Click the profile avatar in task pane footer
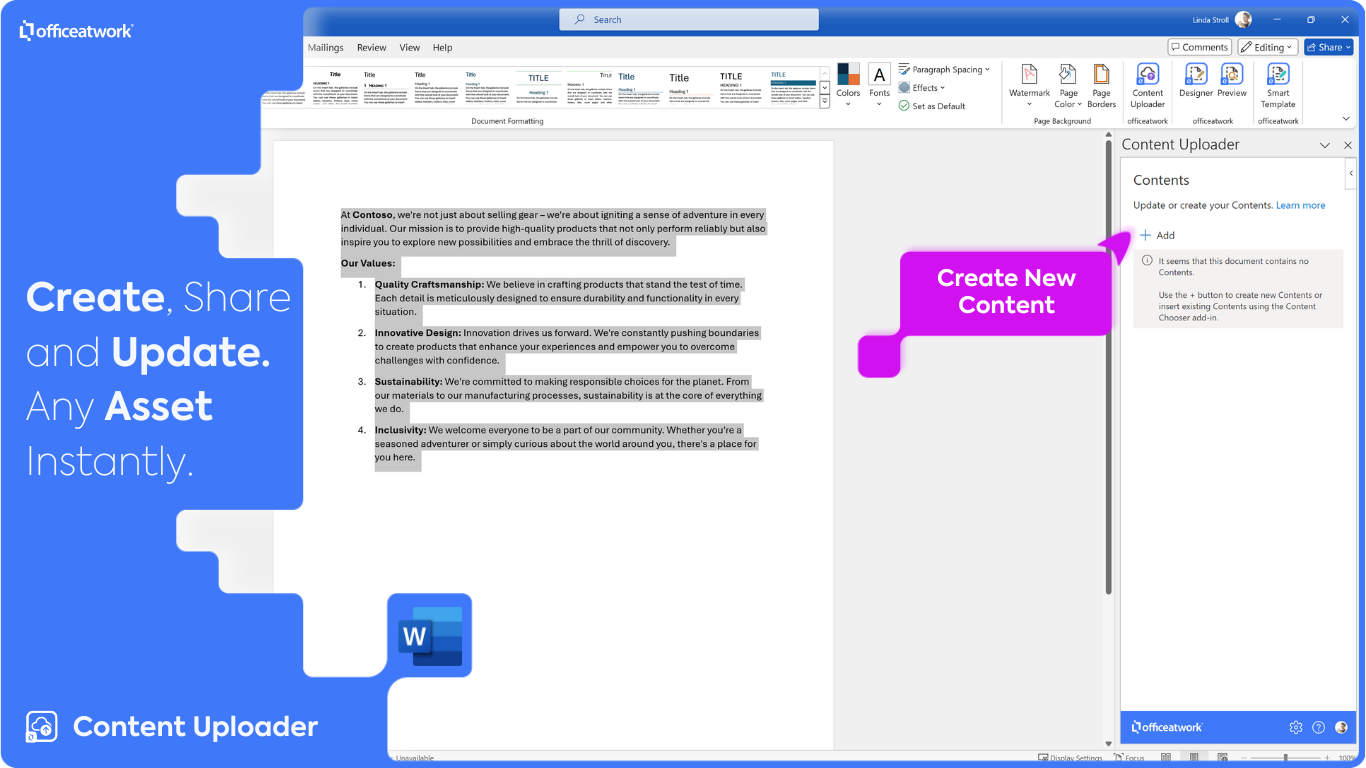The height and width of the screenshot is (768, 1366). [1341, 727]
